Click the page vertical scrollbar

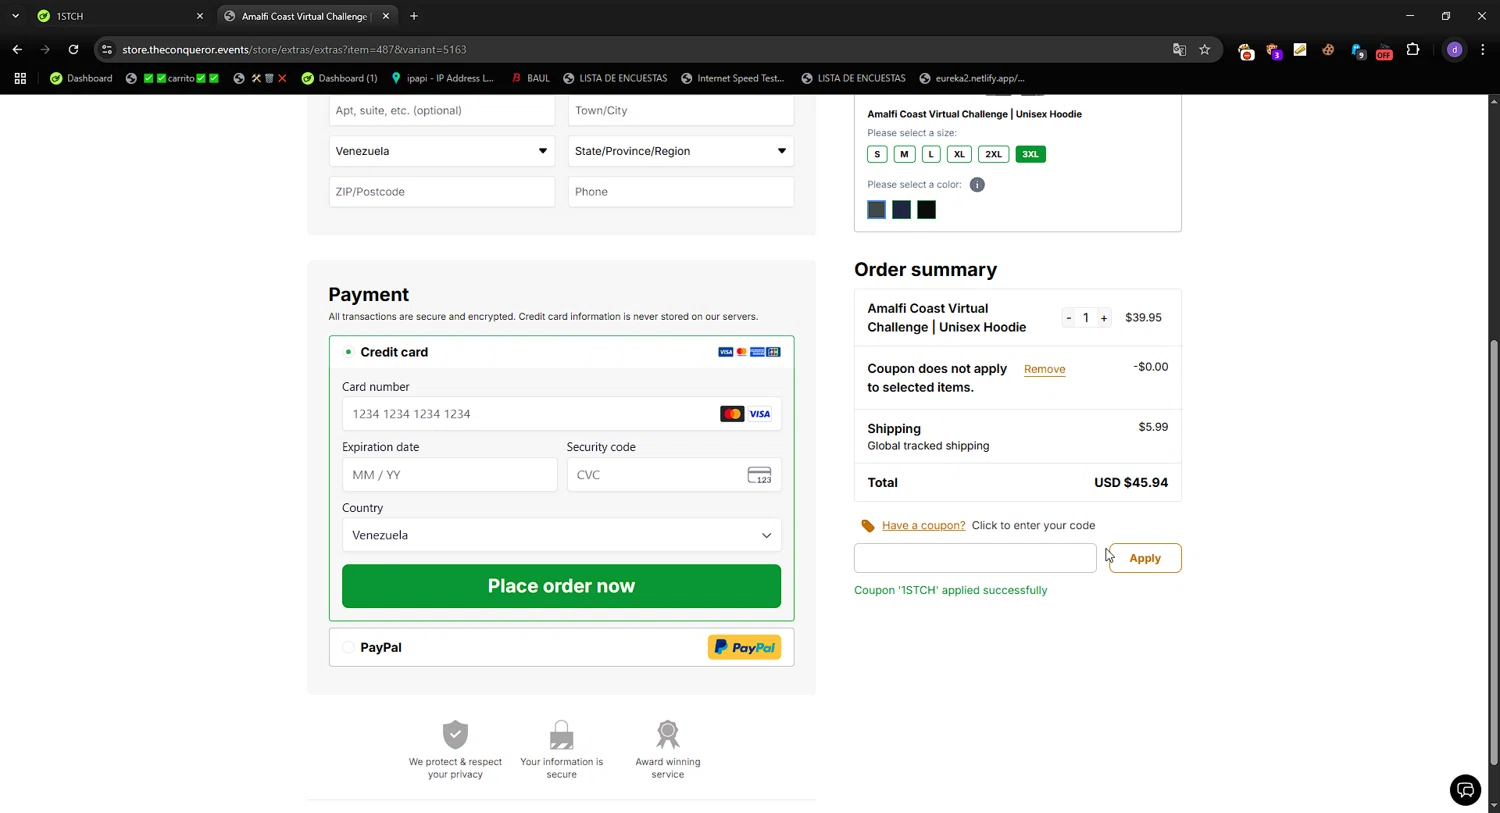[1494, 552]
